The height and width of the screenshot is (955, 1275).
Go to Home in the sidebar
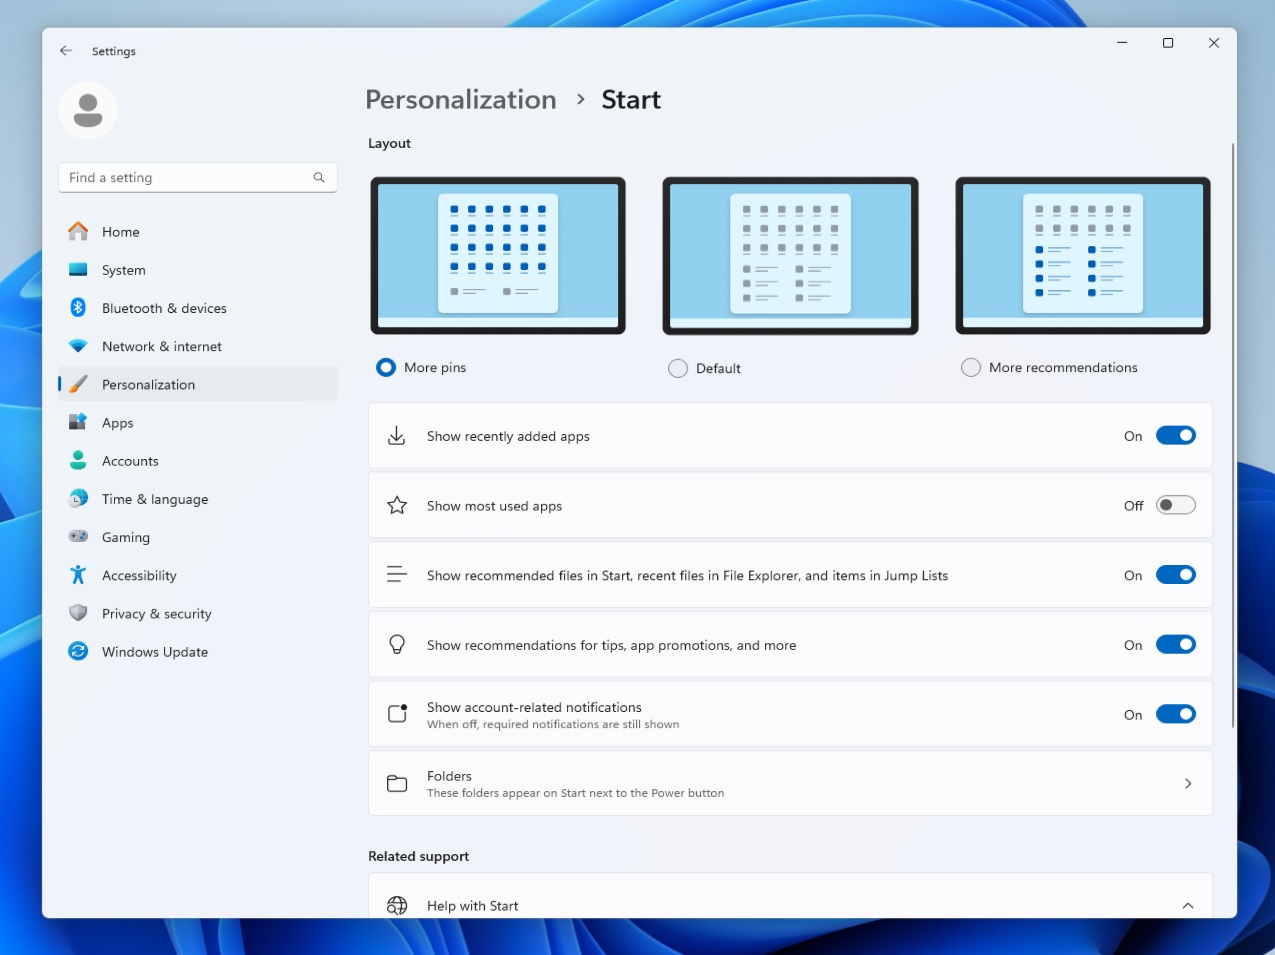click(x=78, y=231)
